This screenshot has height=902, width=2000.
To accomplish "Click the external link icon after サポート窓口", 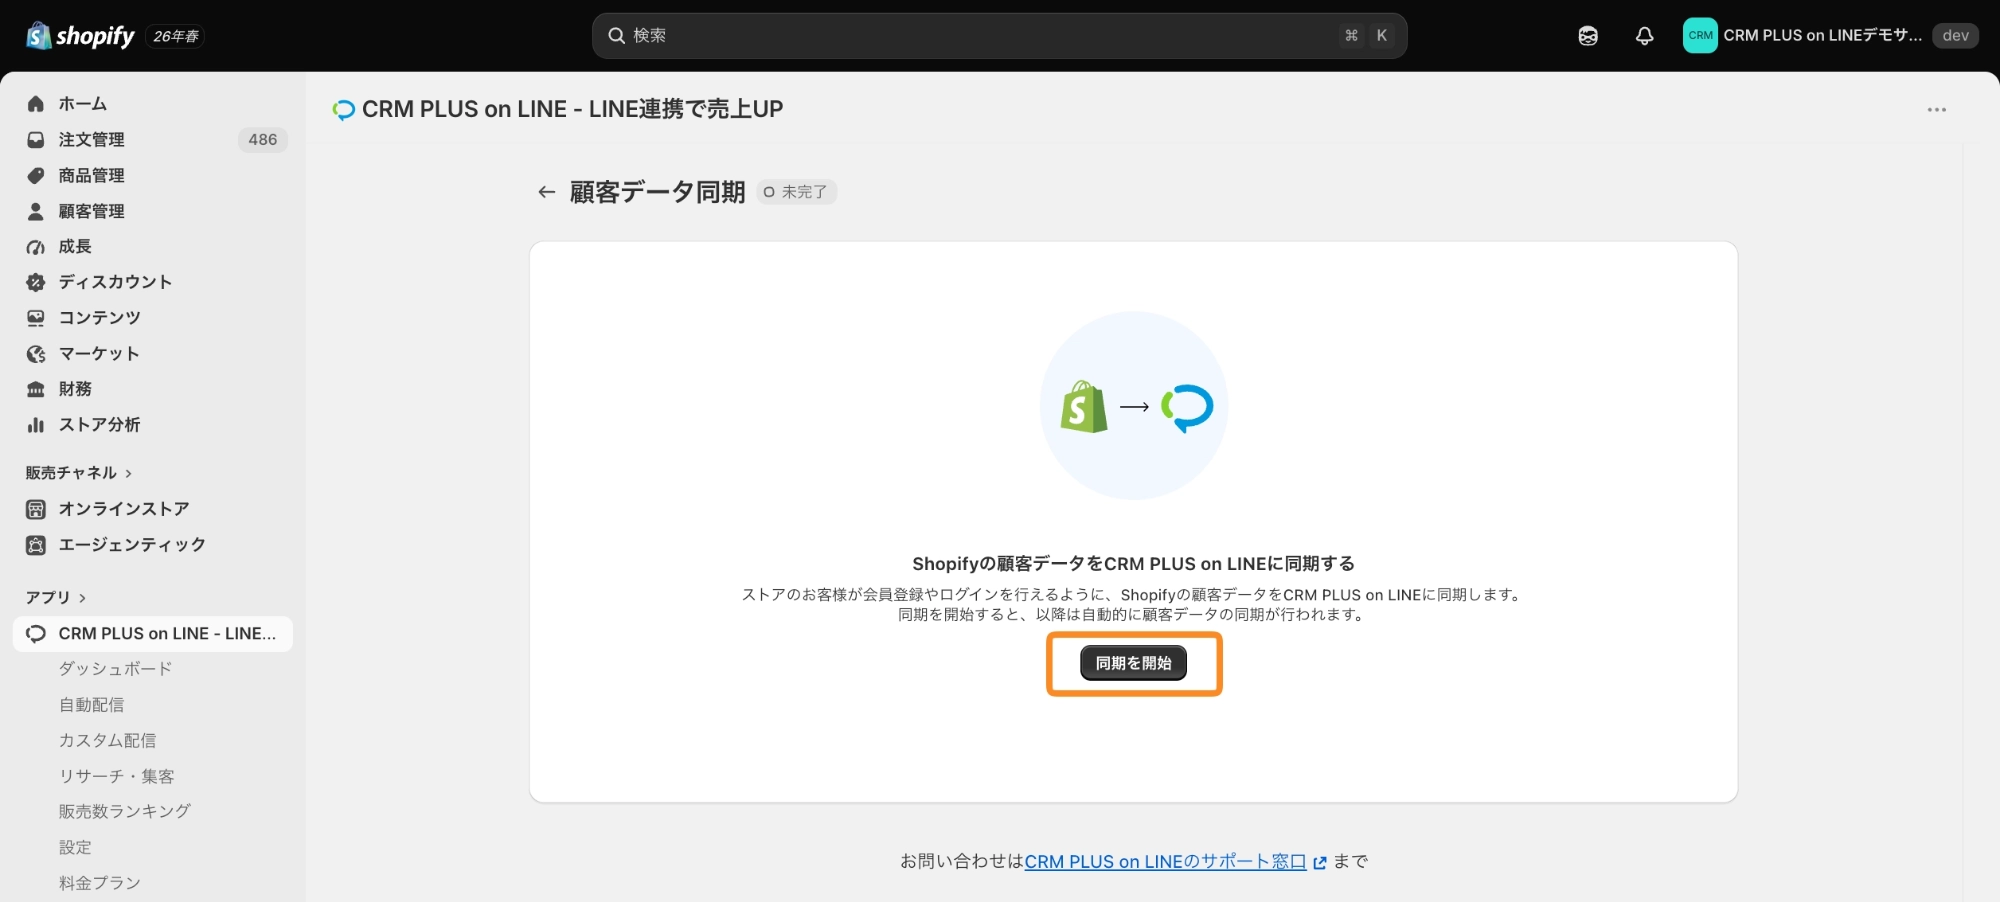I will pos(1320,862).
